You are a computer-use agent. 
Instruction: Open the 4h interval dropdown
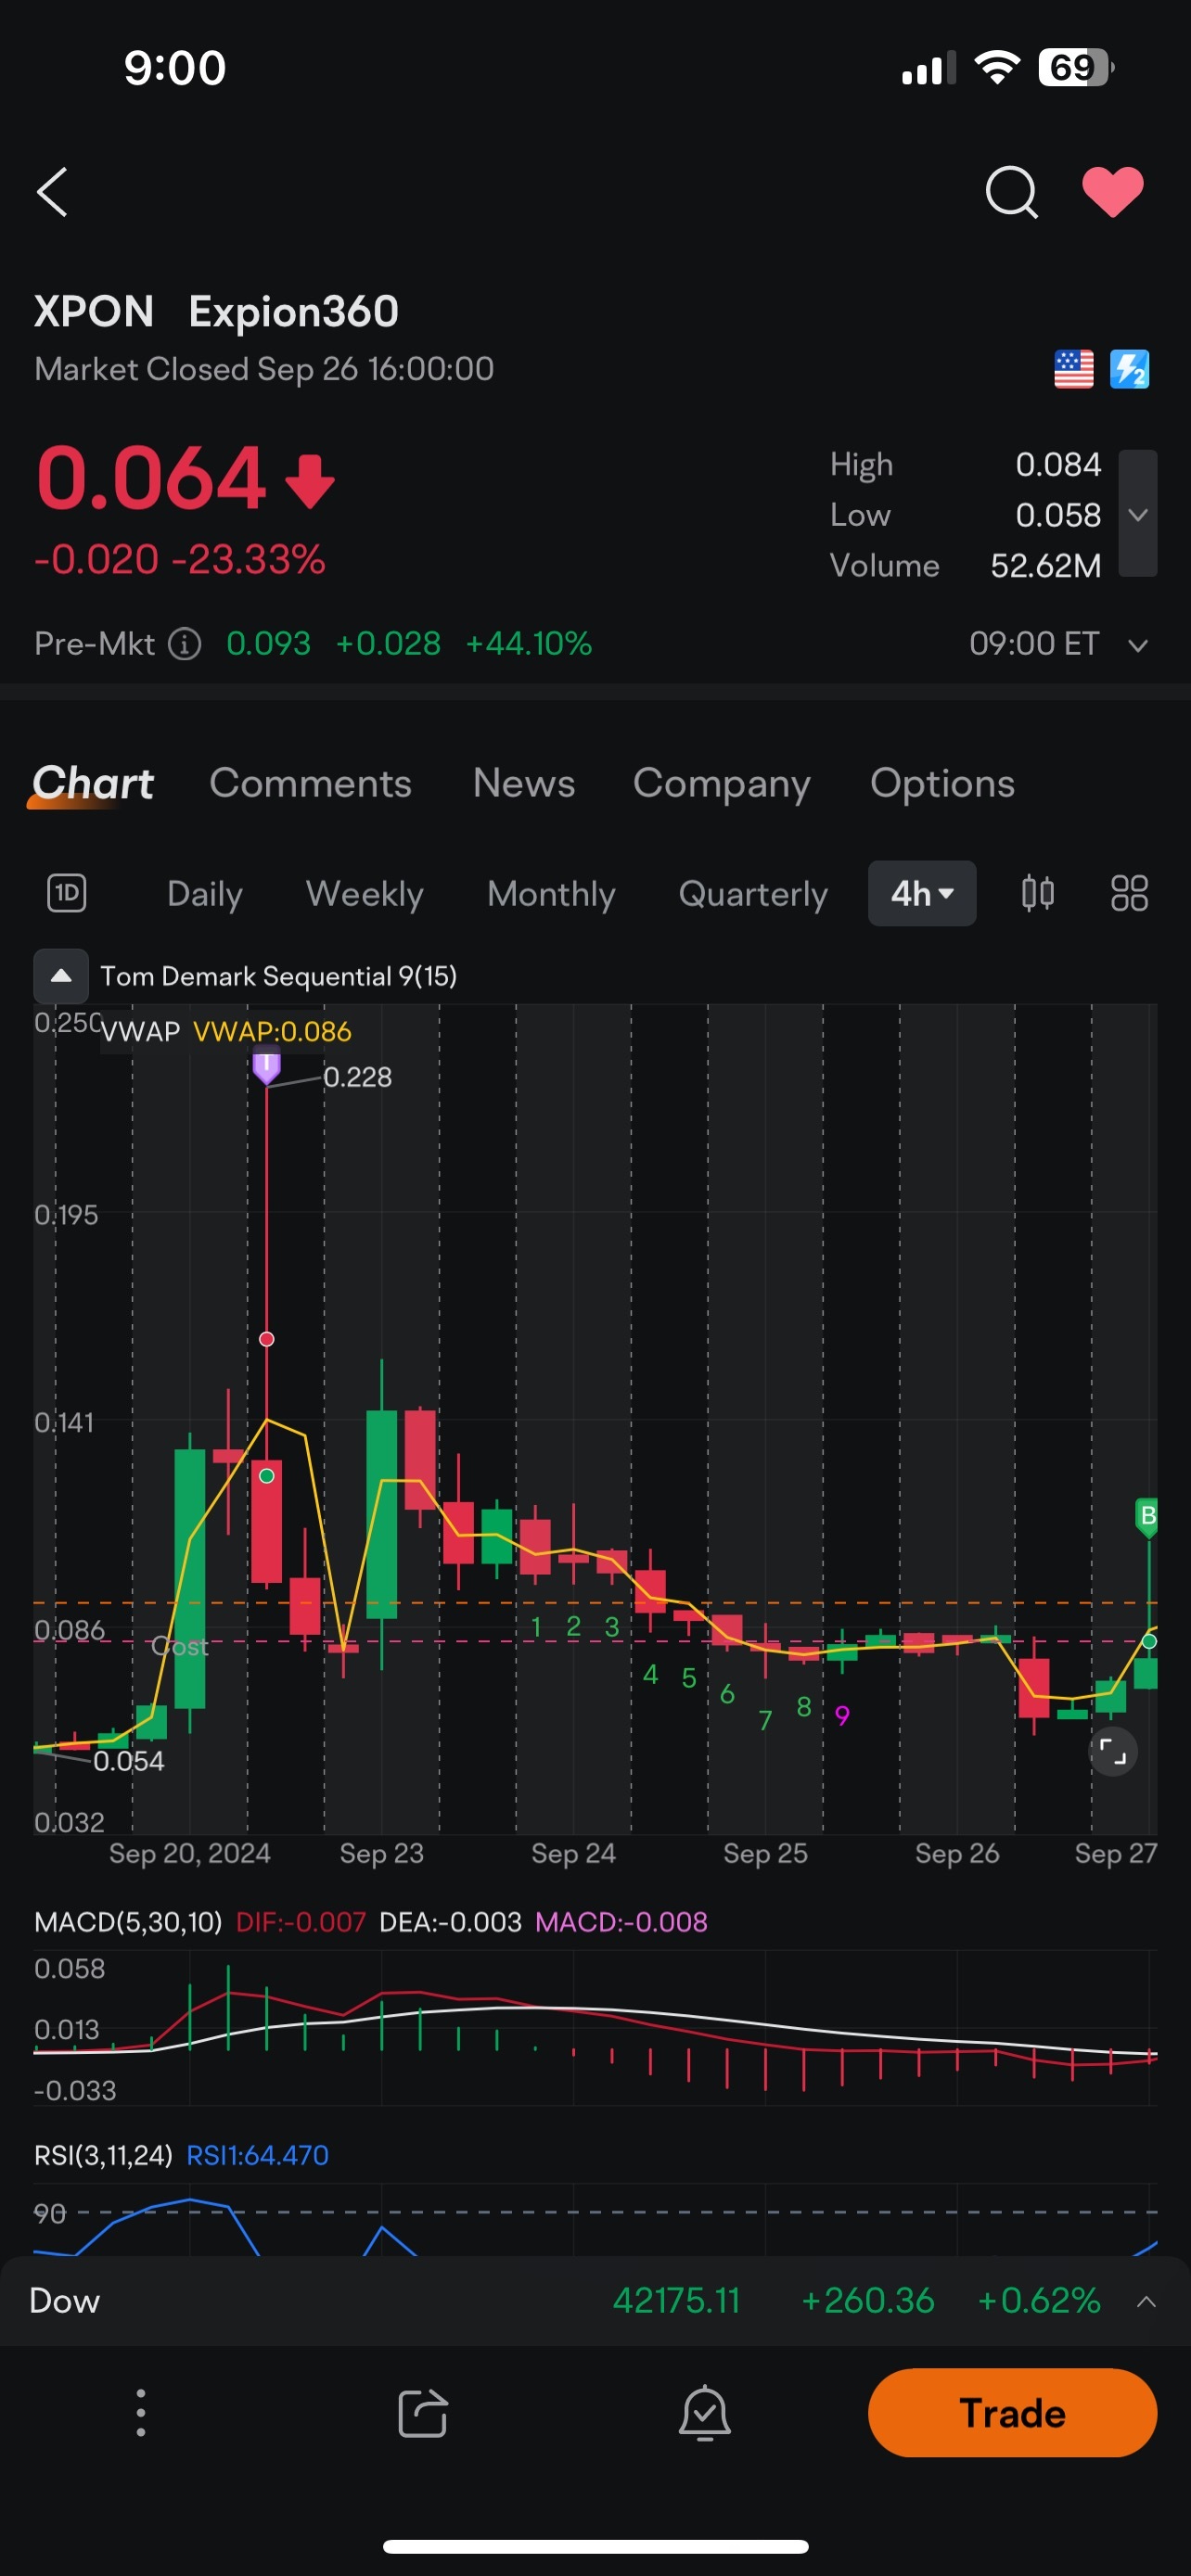922,893
